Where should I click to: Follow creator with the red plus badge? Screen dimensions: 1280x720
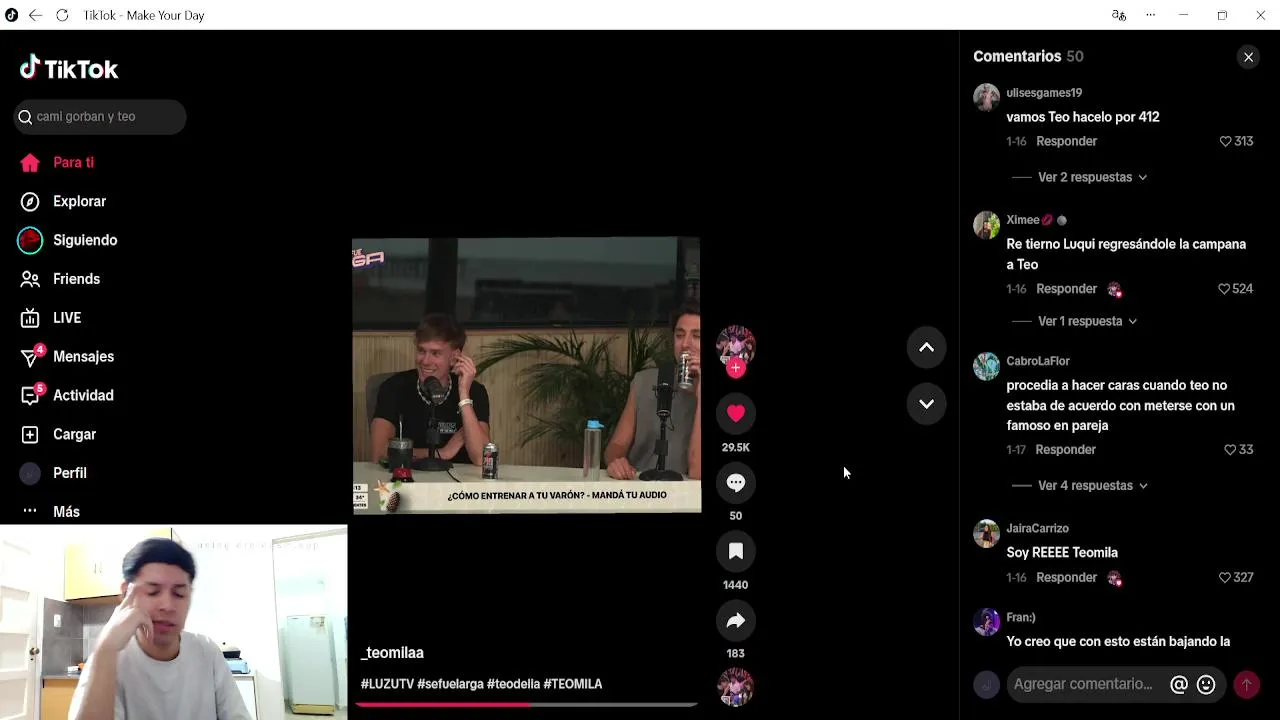(736, 368)
